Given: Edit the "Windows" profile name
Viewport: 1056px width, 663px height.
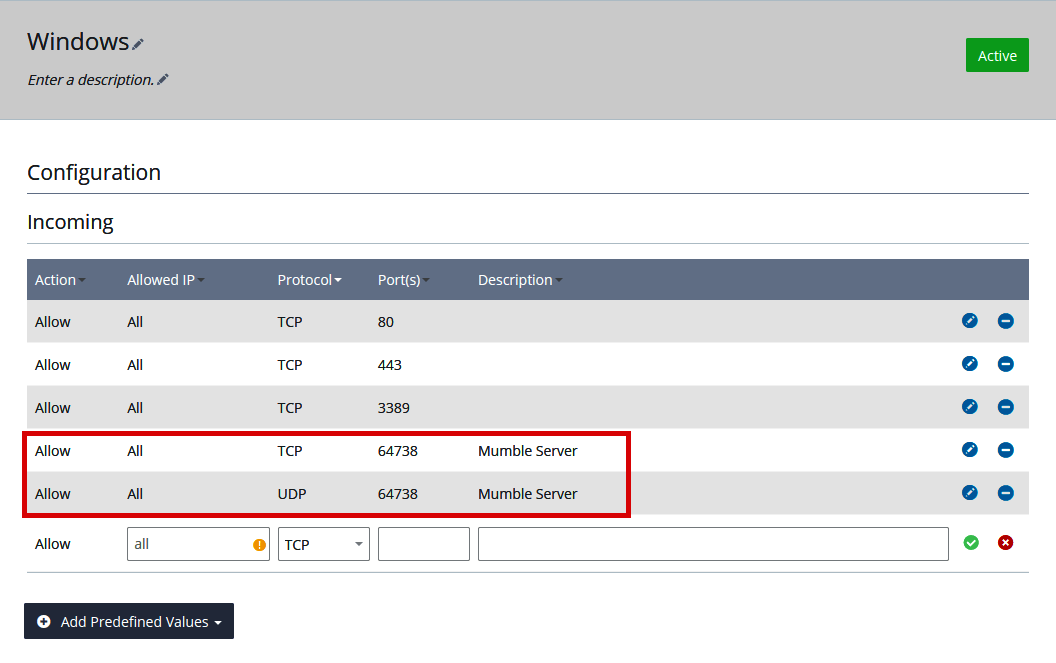Looking at the screenshot, I should point(136,42).
